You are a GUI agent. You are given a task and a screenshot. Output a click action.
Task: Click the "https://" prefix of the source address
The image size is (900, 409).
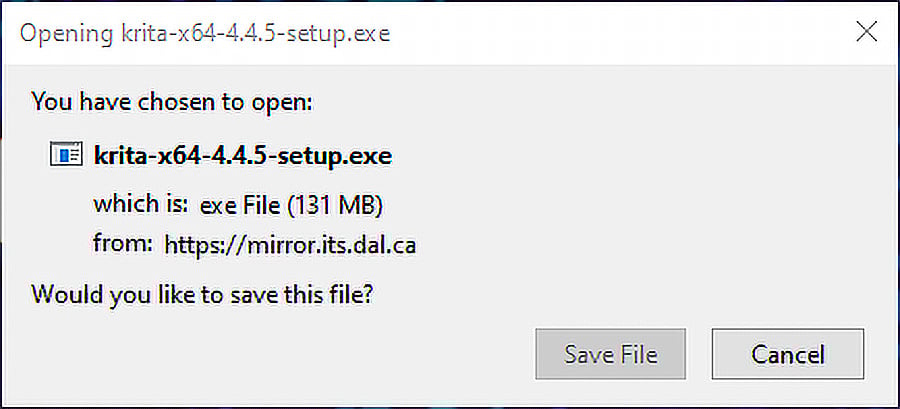click(204, 246)
